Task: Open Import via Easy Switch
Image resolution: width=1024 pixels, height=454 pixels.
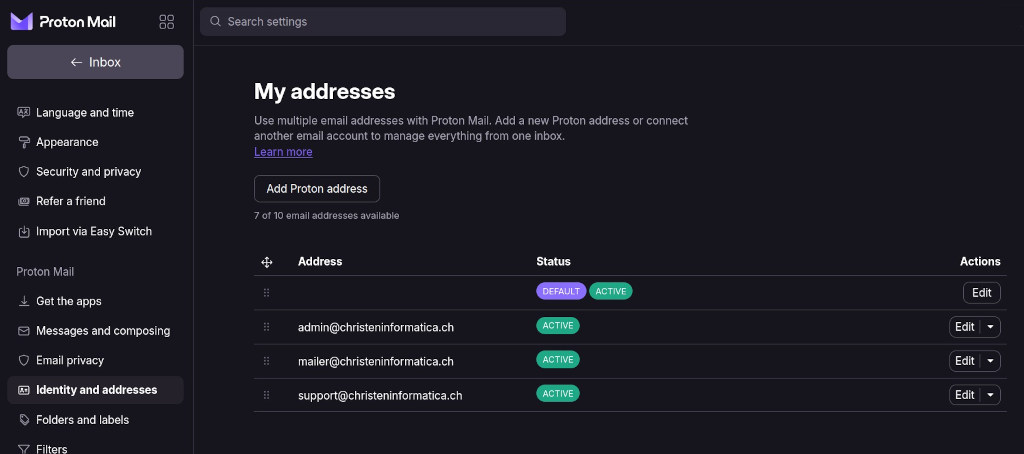Action: coord(94,231)
